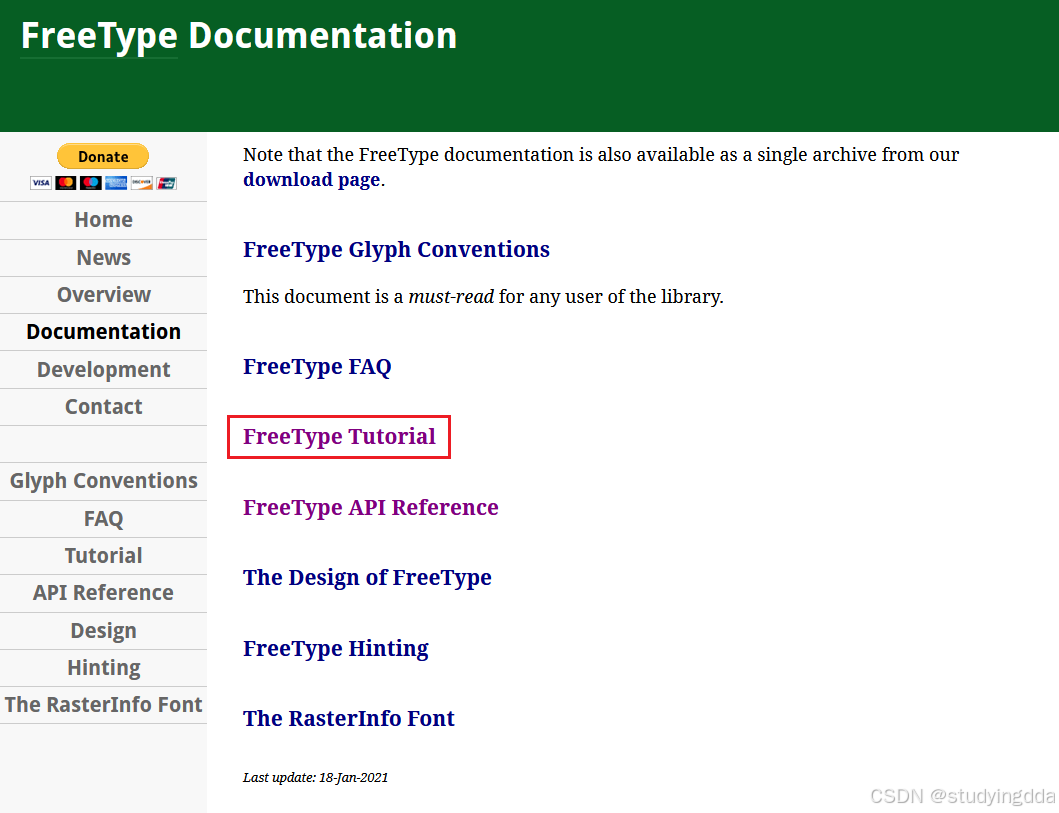The width and height of the screenshot is (1059, 813).
Task: Click the yellow Donate button
Action: tap(103, 157)
